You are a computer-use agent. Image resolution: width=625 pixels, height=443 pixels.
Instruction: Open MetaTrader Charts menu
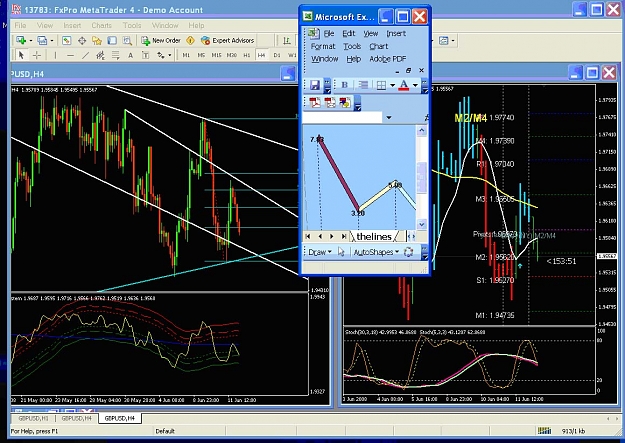pos(102,26)
